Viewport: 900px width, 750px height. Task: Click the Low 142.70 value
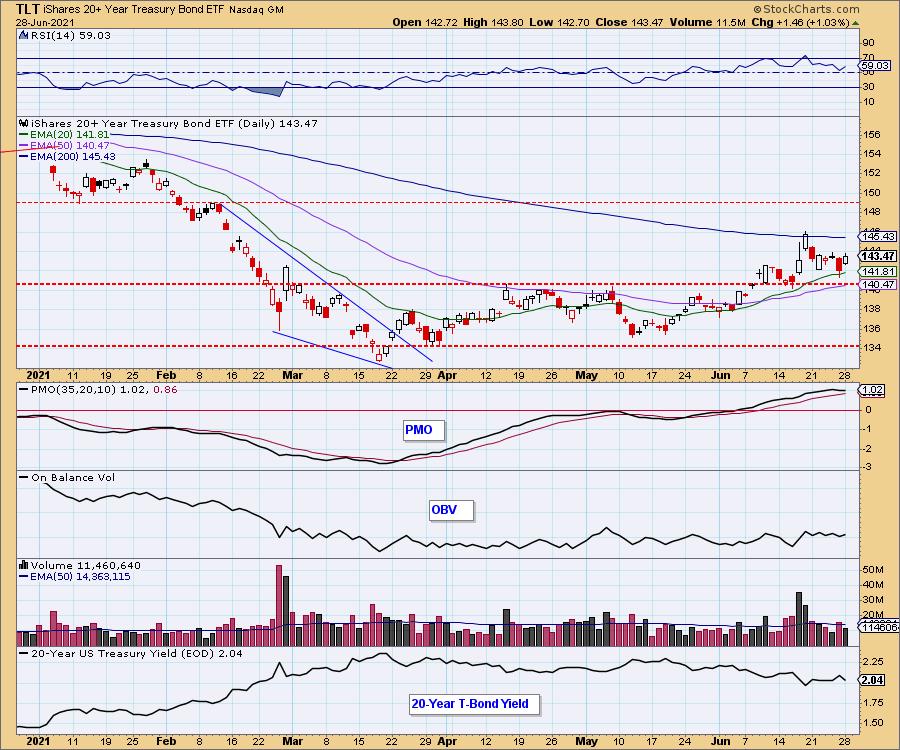(x=559, y=22)
